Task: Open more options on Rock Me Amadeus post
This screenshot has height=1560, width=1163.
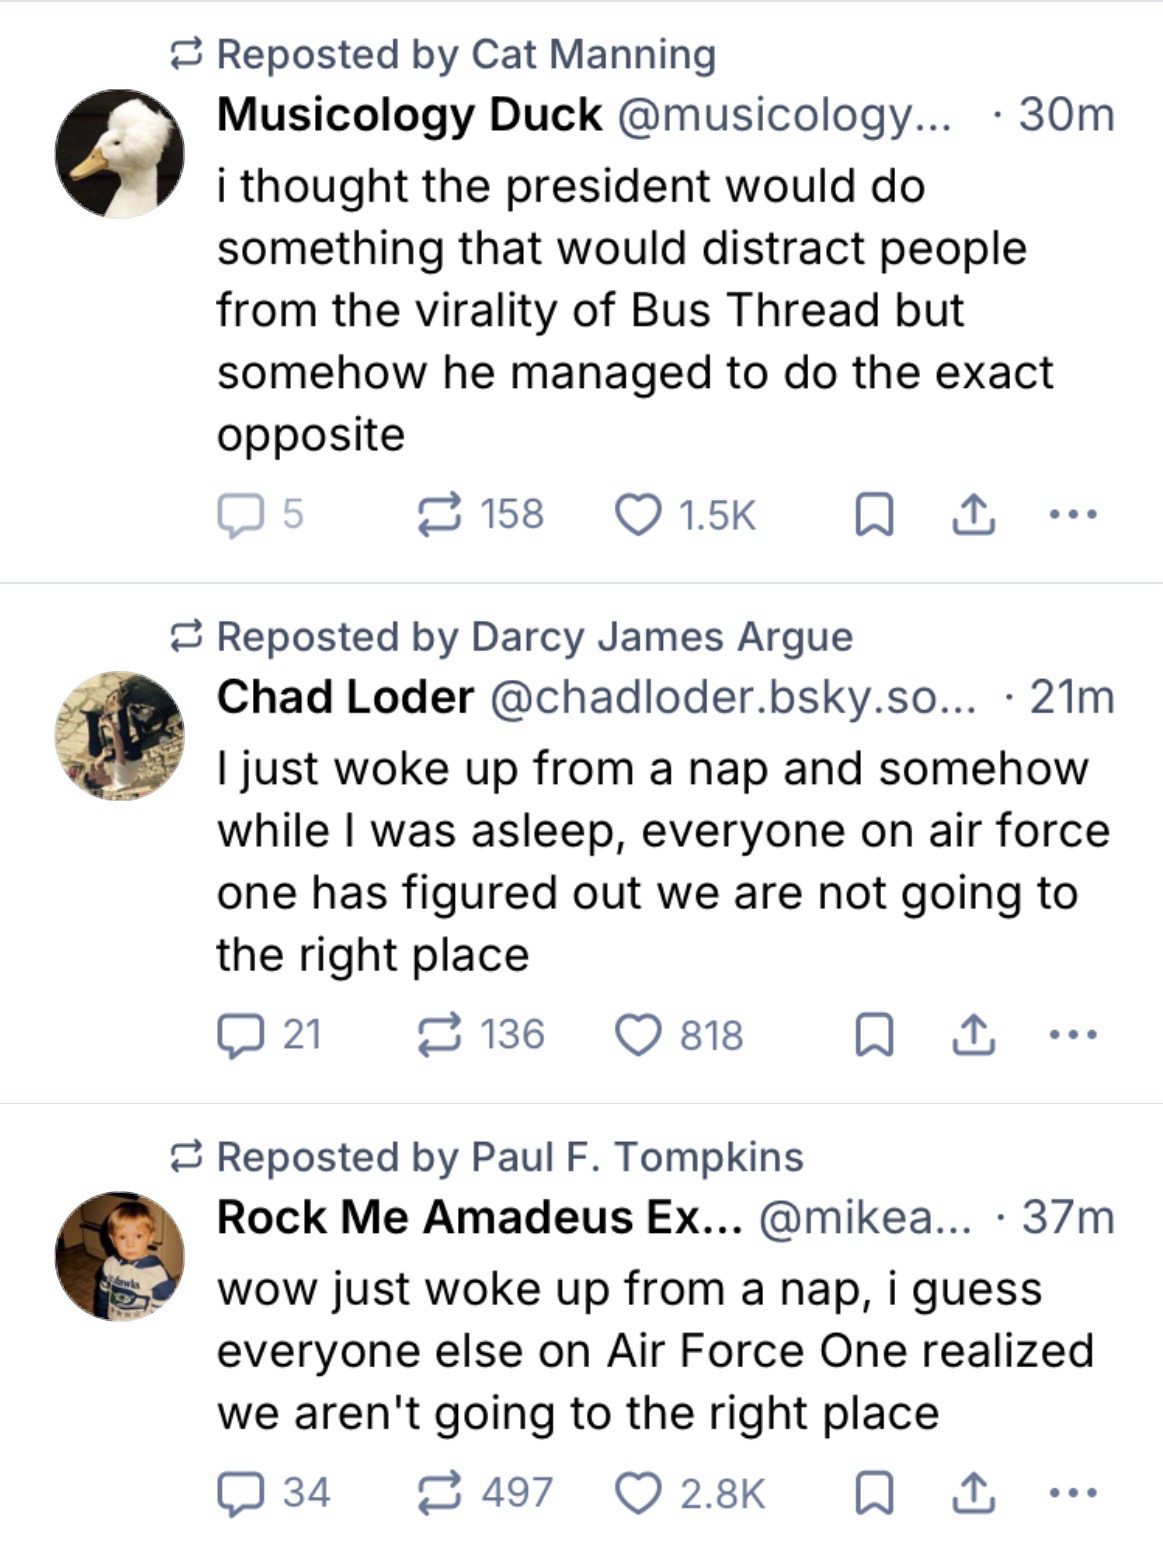Action: [x=1073, y=1493]
